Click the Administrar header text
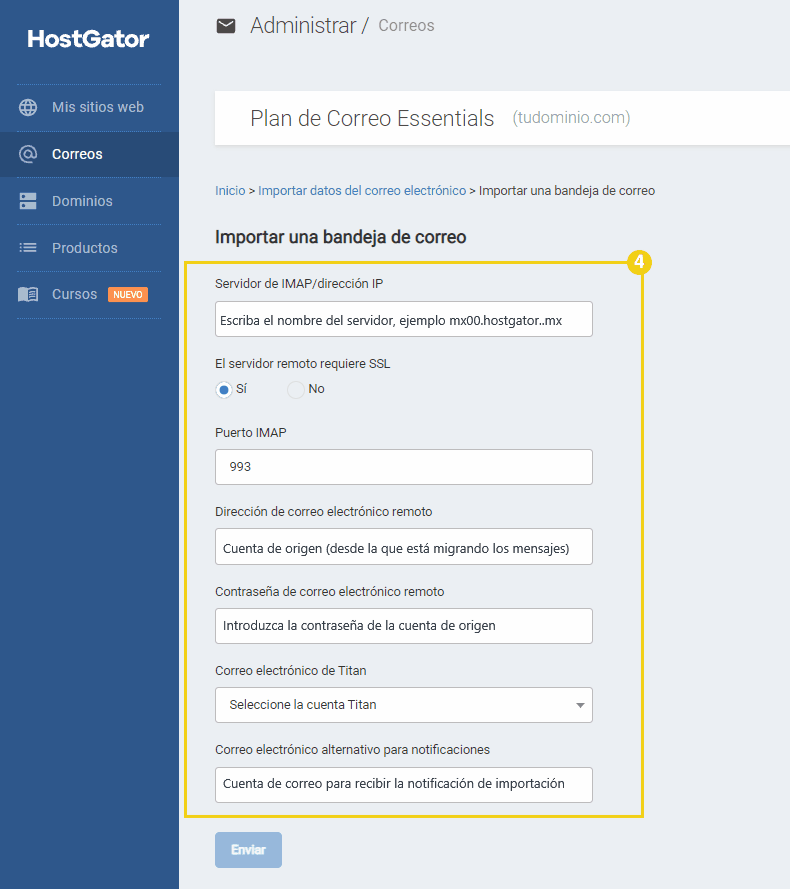The image size is (790, 889). coord(303,26)
